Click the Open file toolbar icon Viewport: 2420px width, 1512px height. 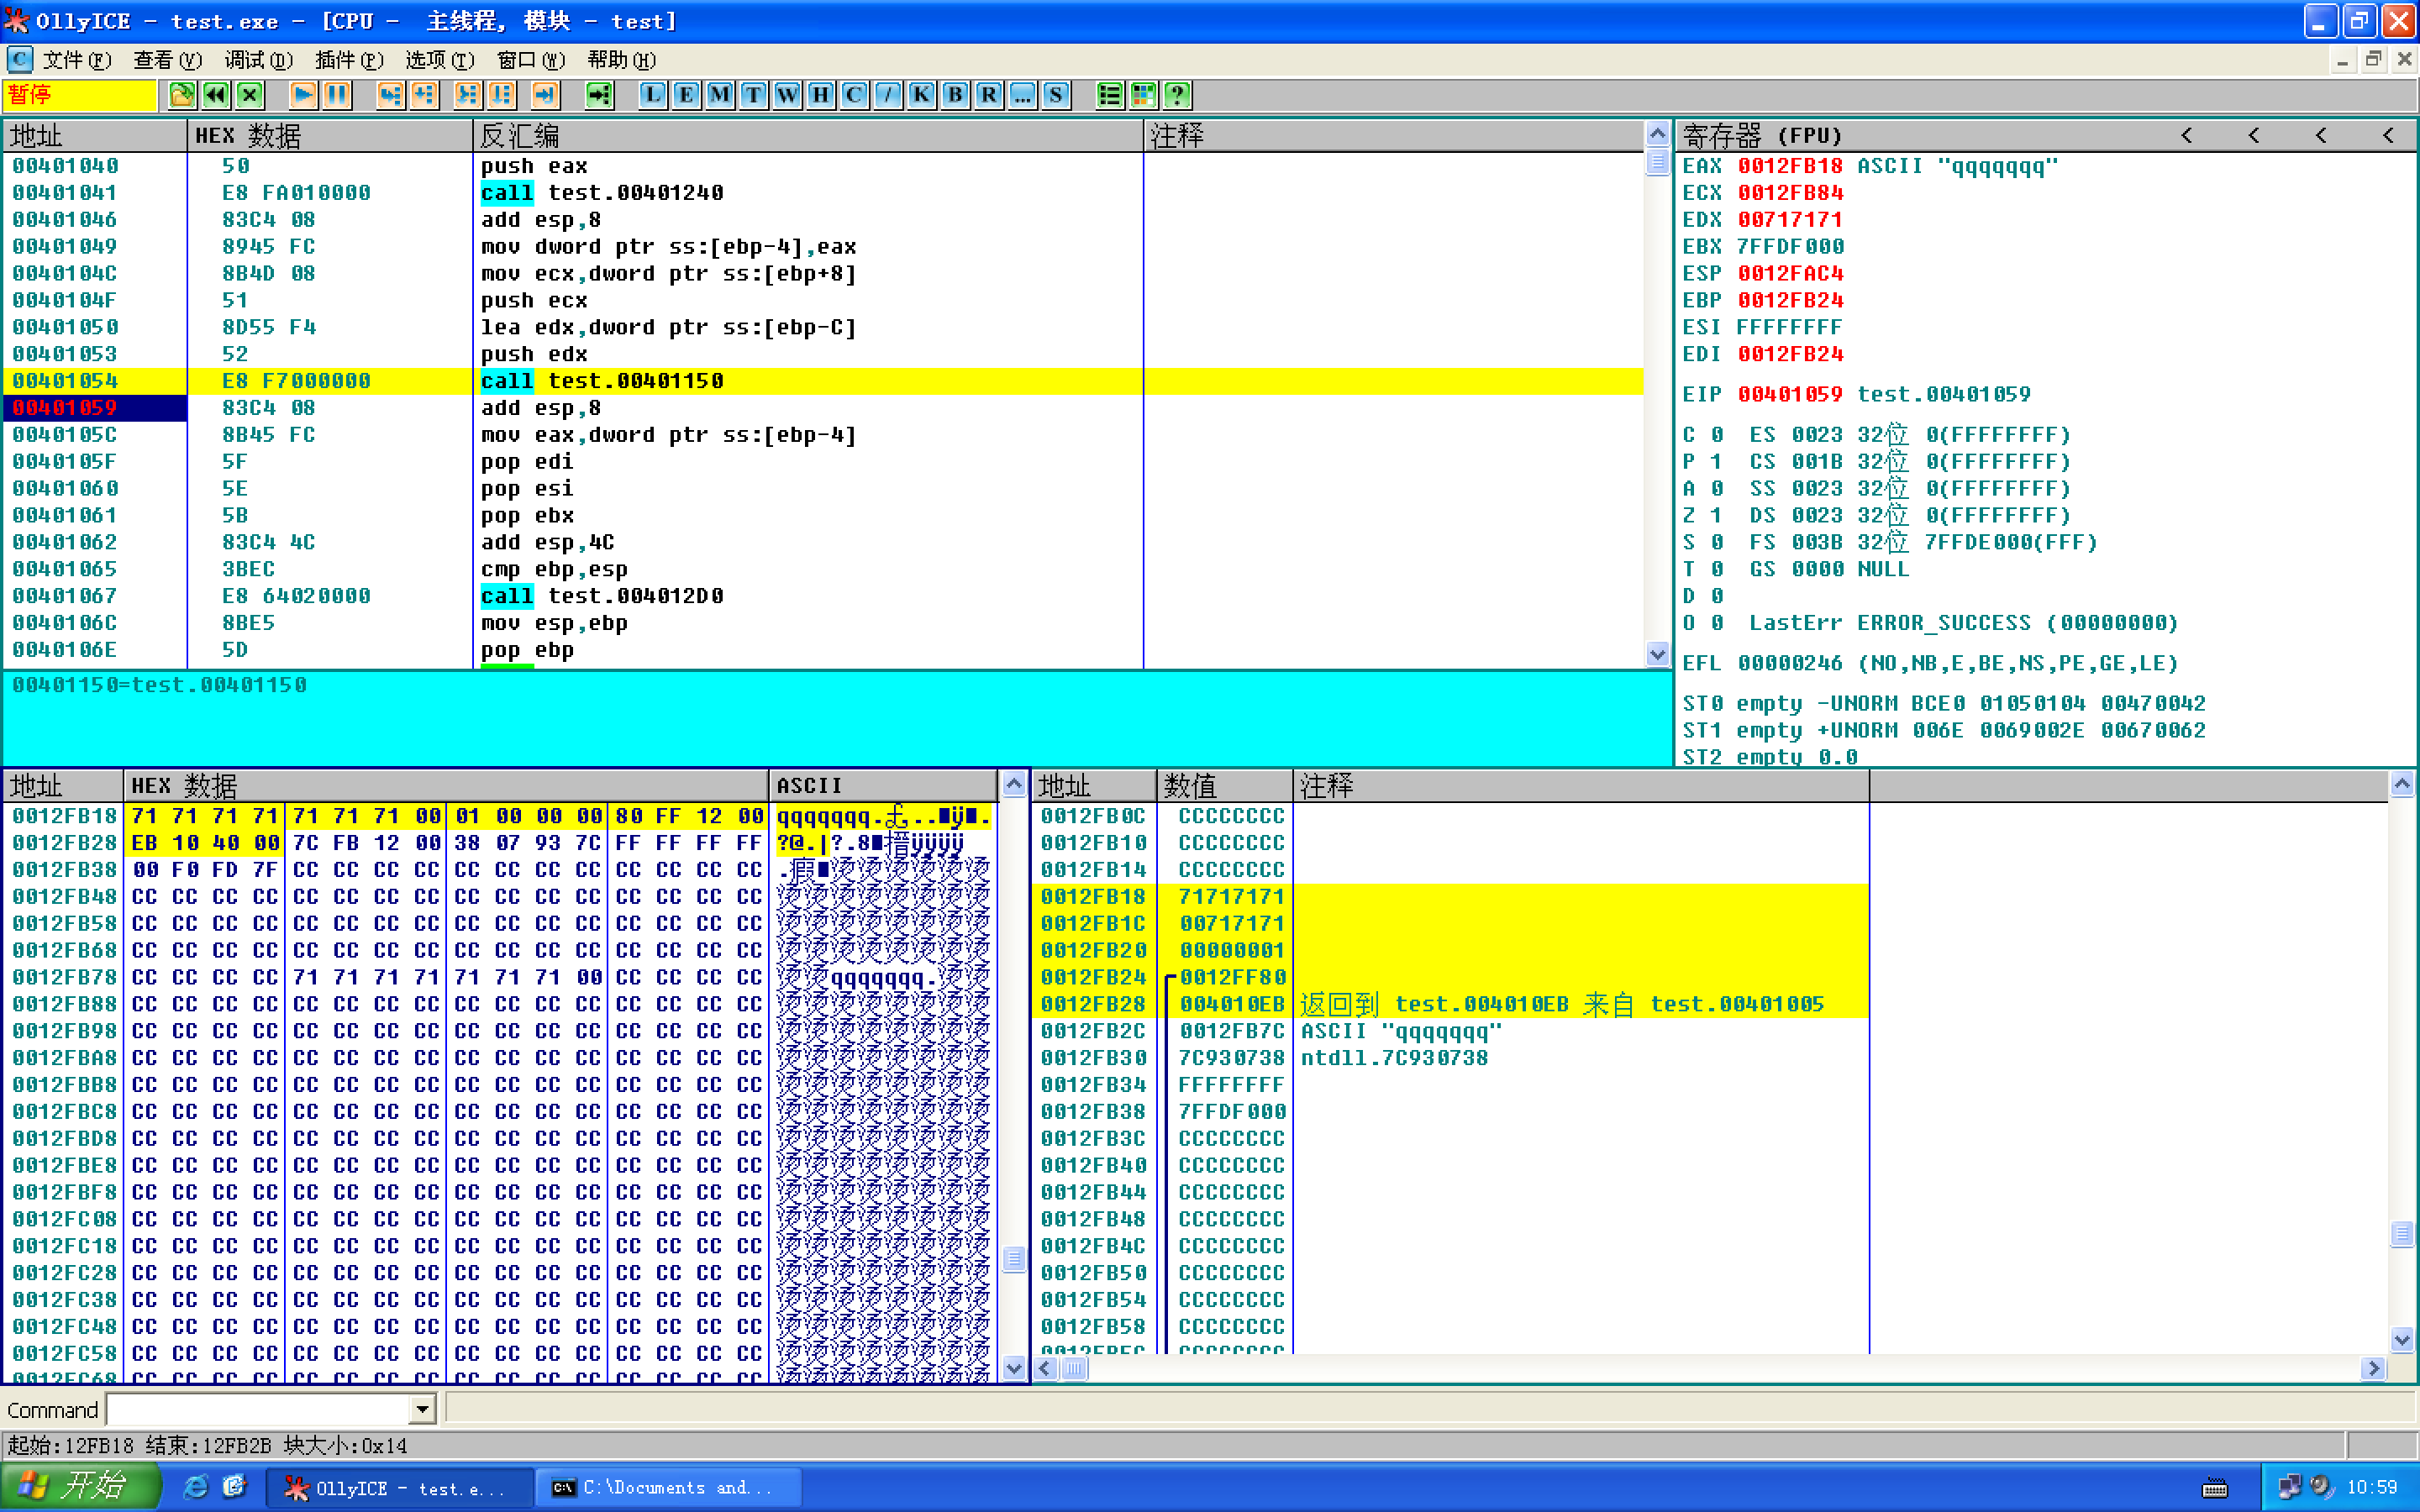pyautogui.click(x=182, y=95)
